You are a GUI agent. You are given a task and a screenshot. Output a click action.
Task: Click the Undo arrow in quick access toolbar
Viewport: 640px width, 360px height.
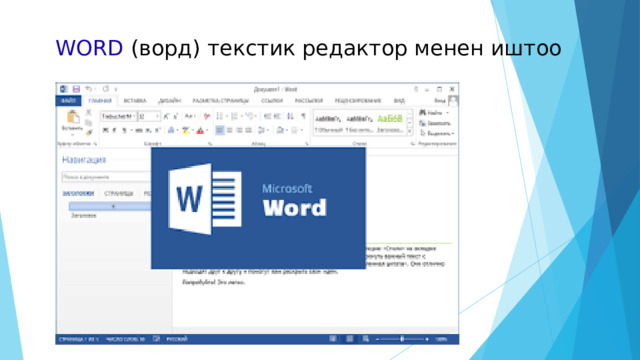(89, 89)
